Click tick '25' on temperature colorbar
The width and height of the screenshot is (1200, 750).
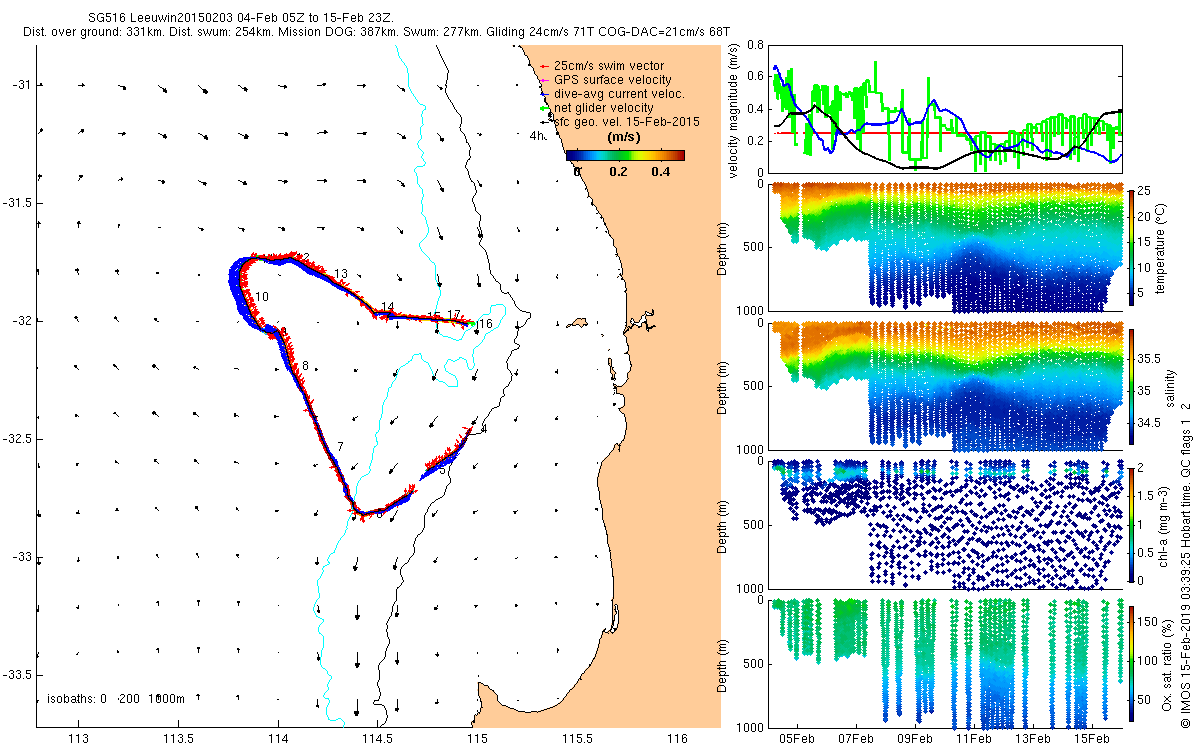pyautogui.click(x=1146, y=191)
